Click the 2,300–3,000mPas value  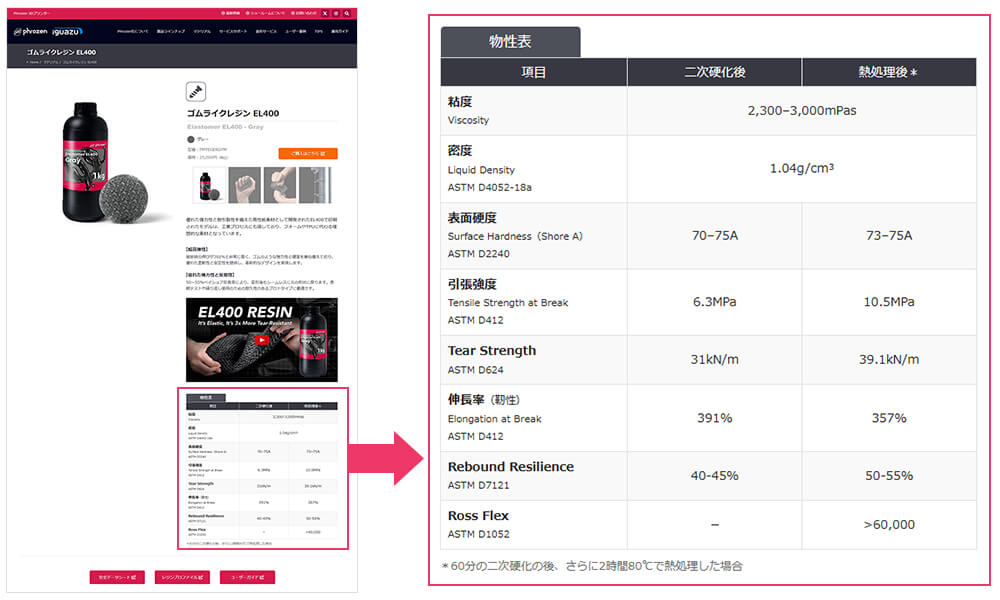[x=802, y=110]
